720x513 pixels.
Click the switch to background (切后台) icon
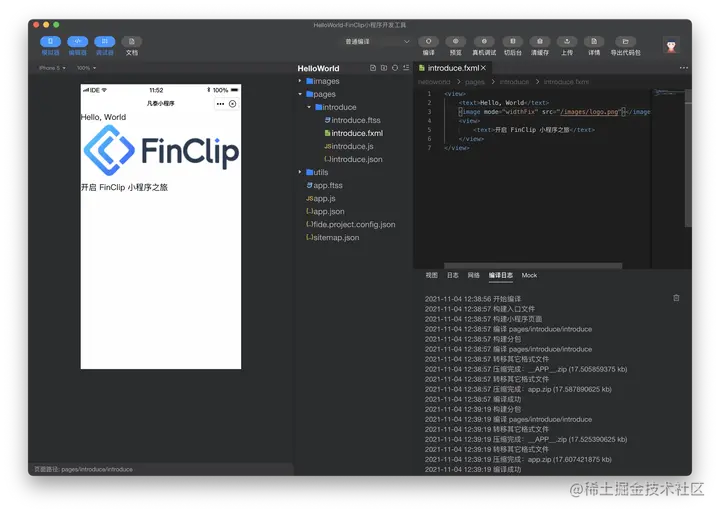[x=512, y=42]
